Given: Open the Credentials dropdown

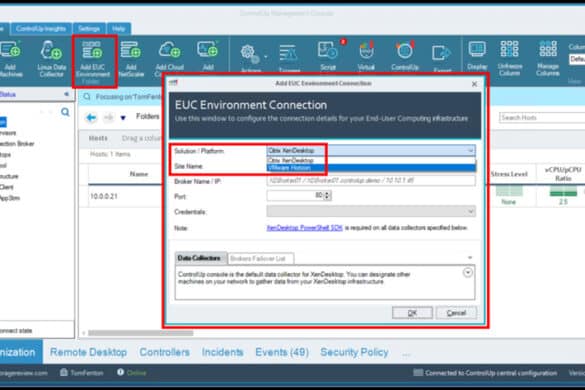Looking at the screenshot, I should (371, 212).
